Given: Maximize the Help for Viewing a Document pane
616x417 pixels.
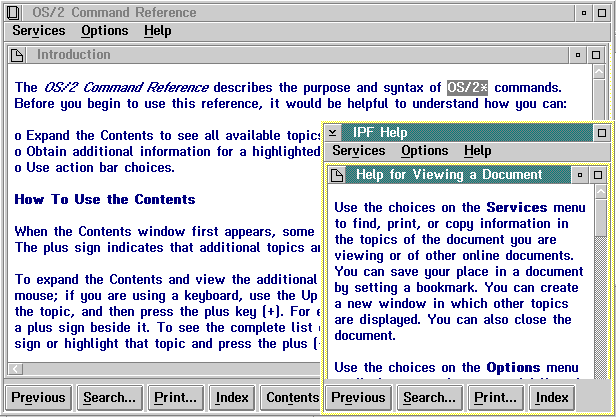Looking at the screenshot, I should coord(598,175).
